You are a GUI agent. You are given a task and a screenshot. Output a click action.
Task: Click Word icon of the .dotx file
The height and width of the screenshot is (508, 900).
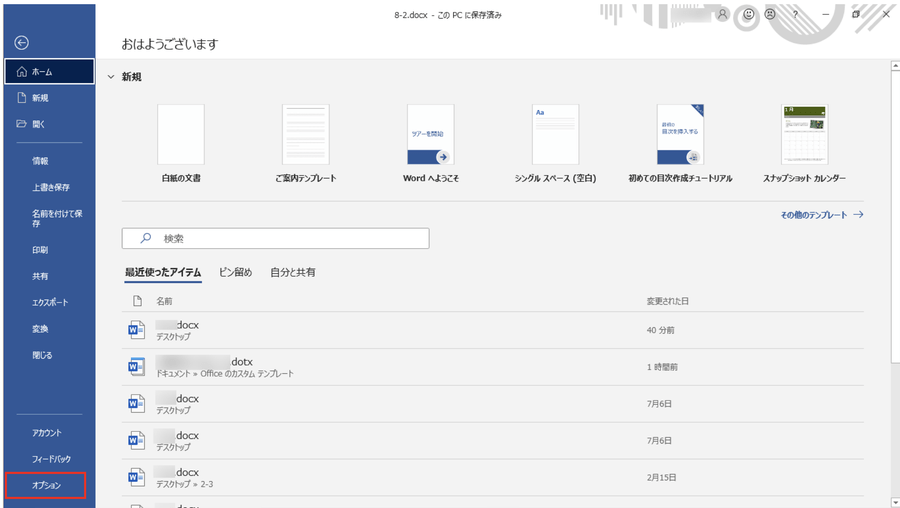pos(136,366)
